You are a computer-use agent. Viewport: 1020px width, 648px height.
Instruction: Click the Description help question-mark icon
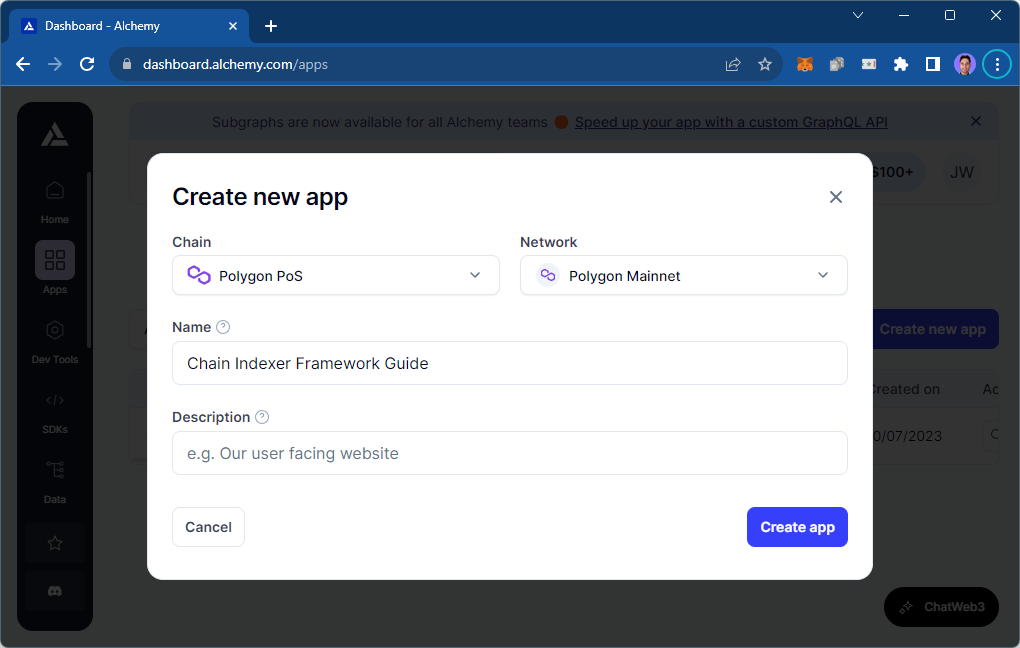click(262, 417)
